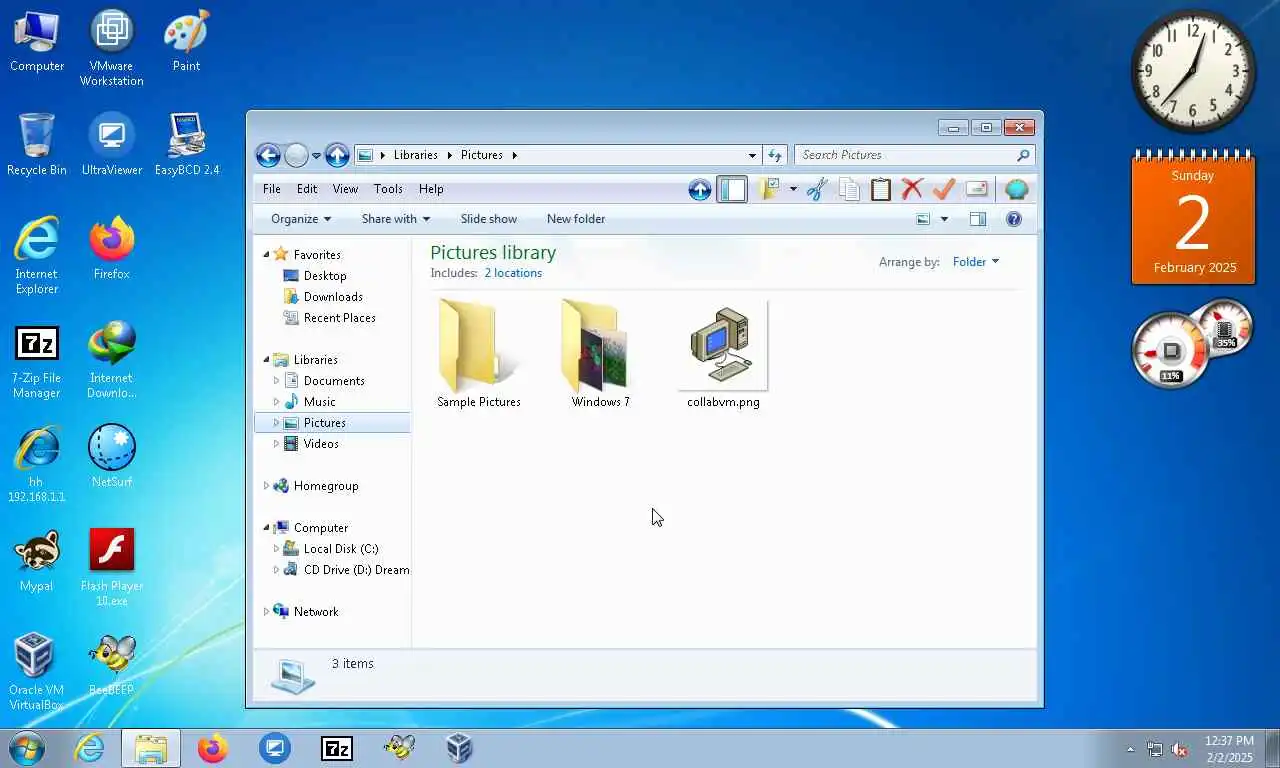Open the view options dropdown arrow
1280x768 pixels.
(944, 219)
